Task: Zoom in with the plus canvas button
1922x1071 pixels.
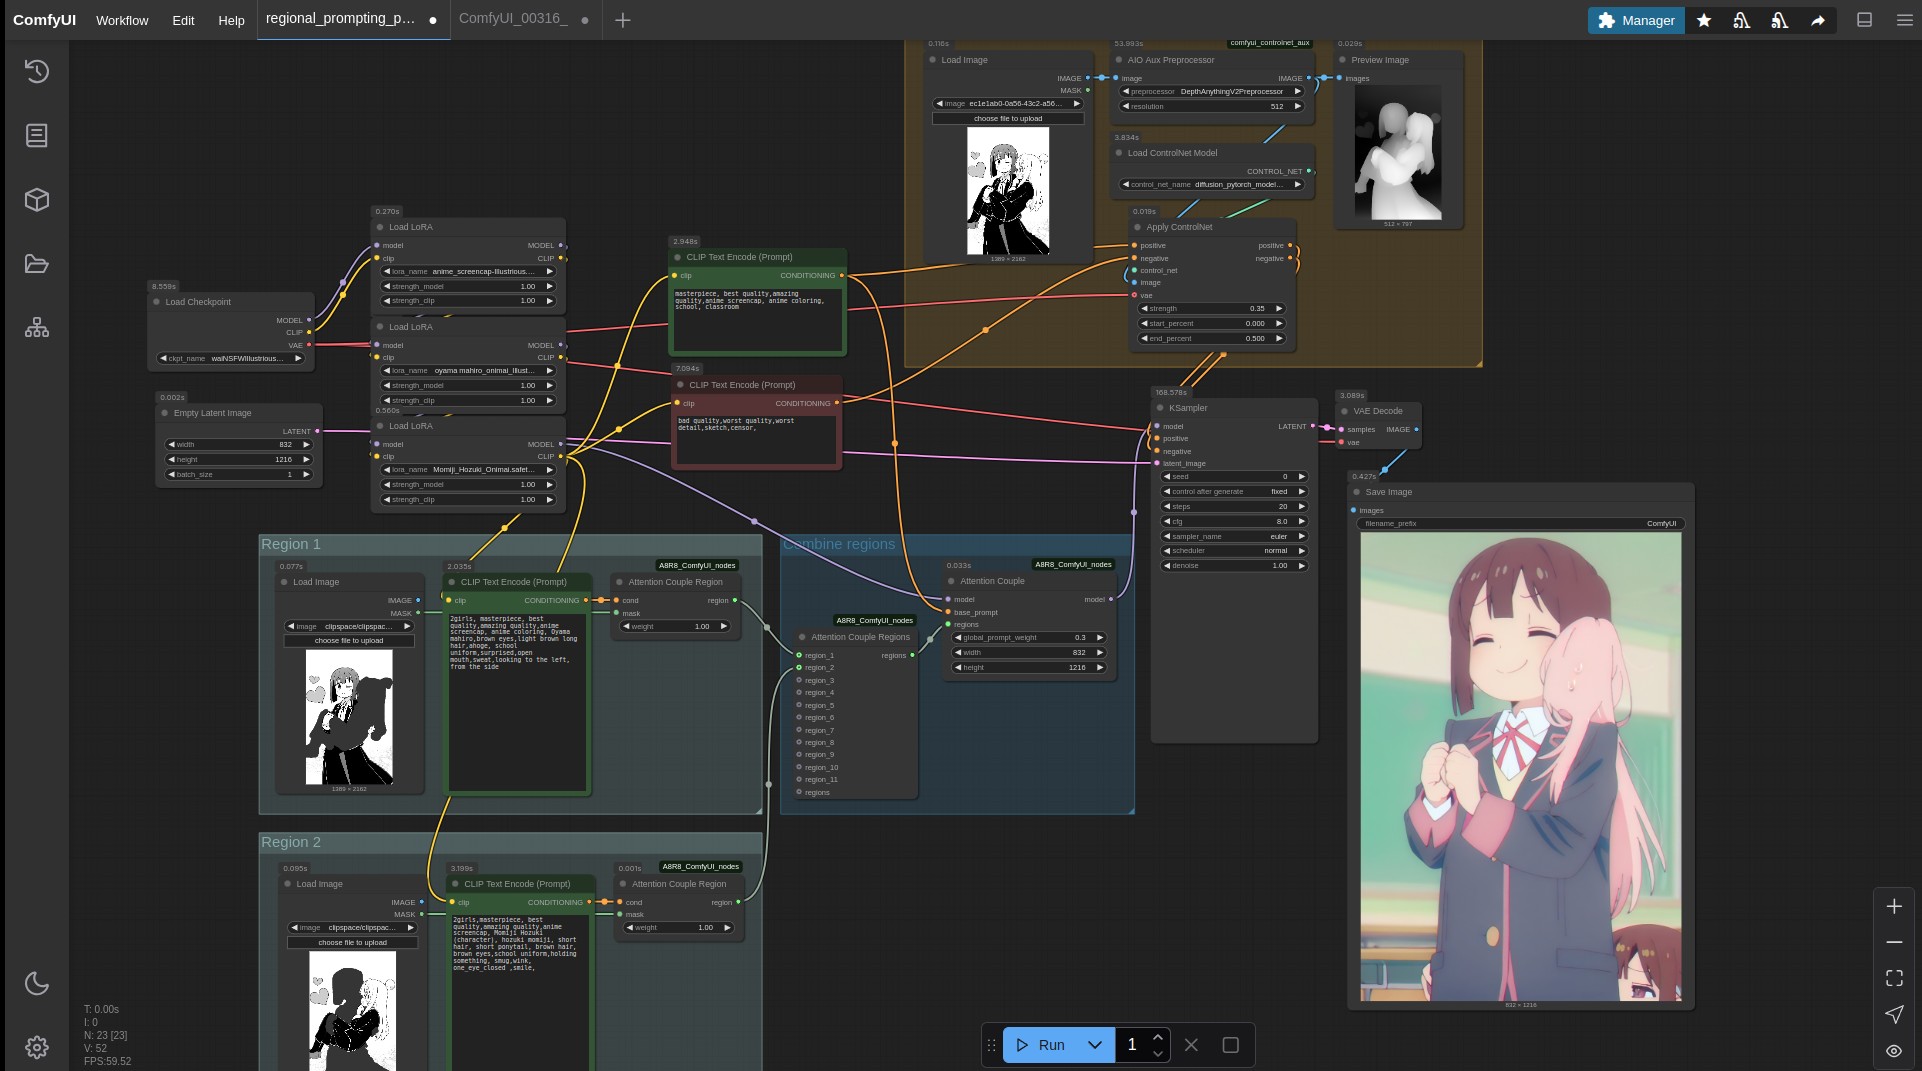Action: point(1894,906)
